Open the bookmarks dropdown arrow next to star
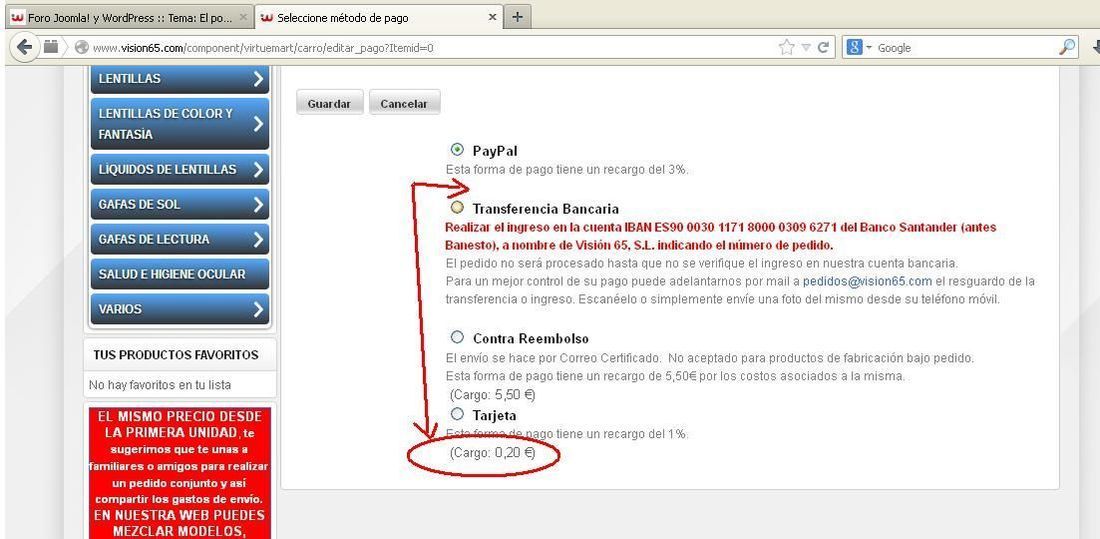This screenshot has width=1100, height=539. coord(806,48)
